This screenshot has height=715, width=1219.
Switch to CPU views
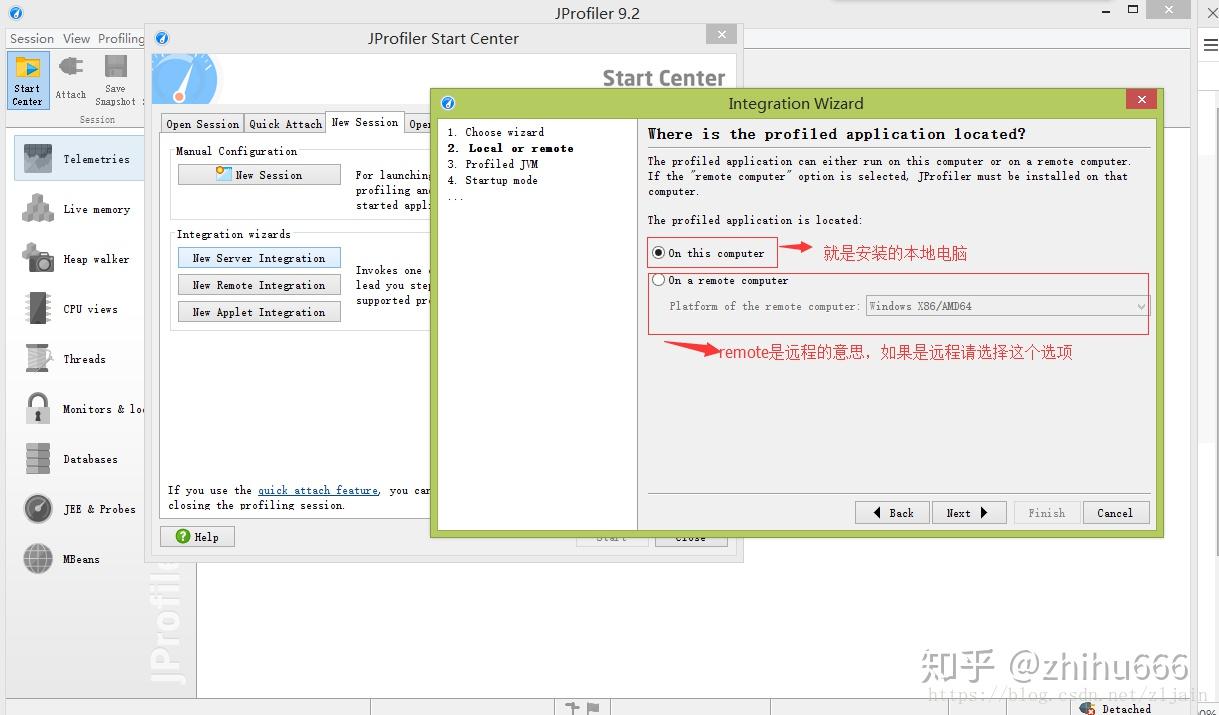pyautogui.click(x=90, y=308)
